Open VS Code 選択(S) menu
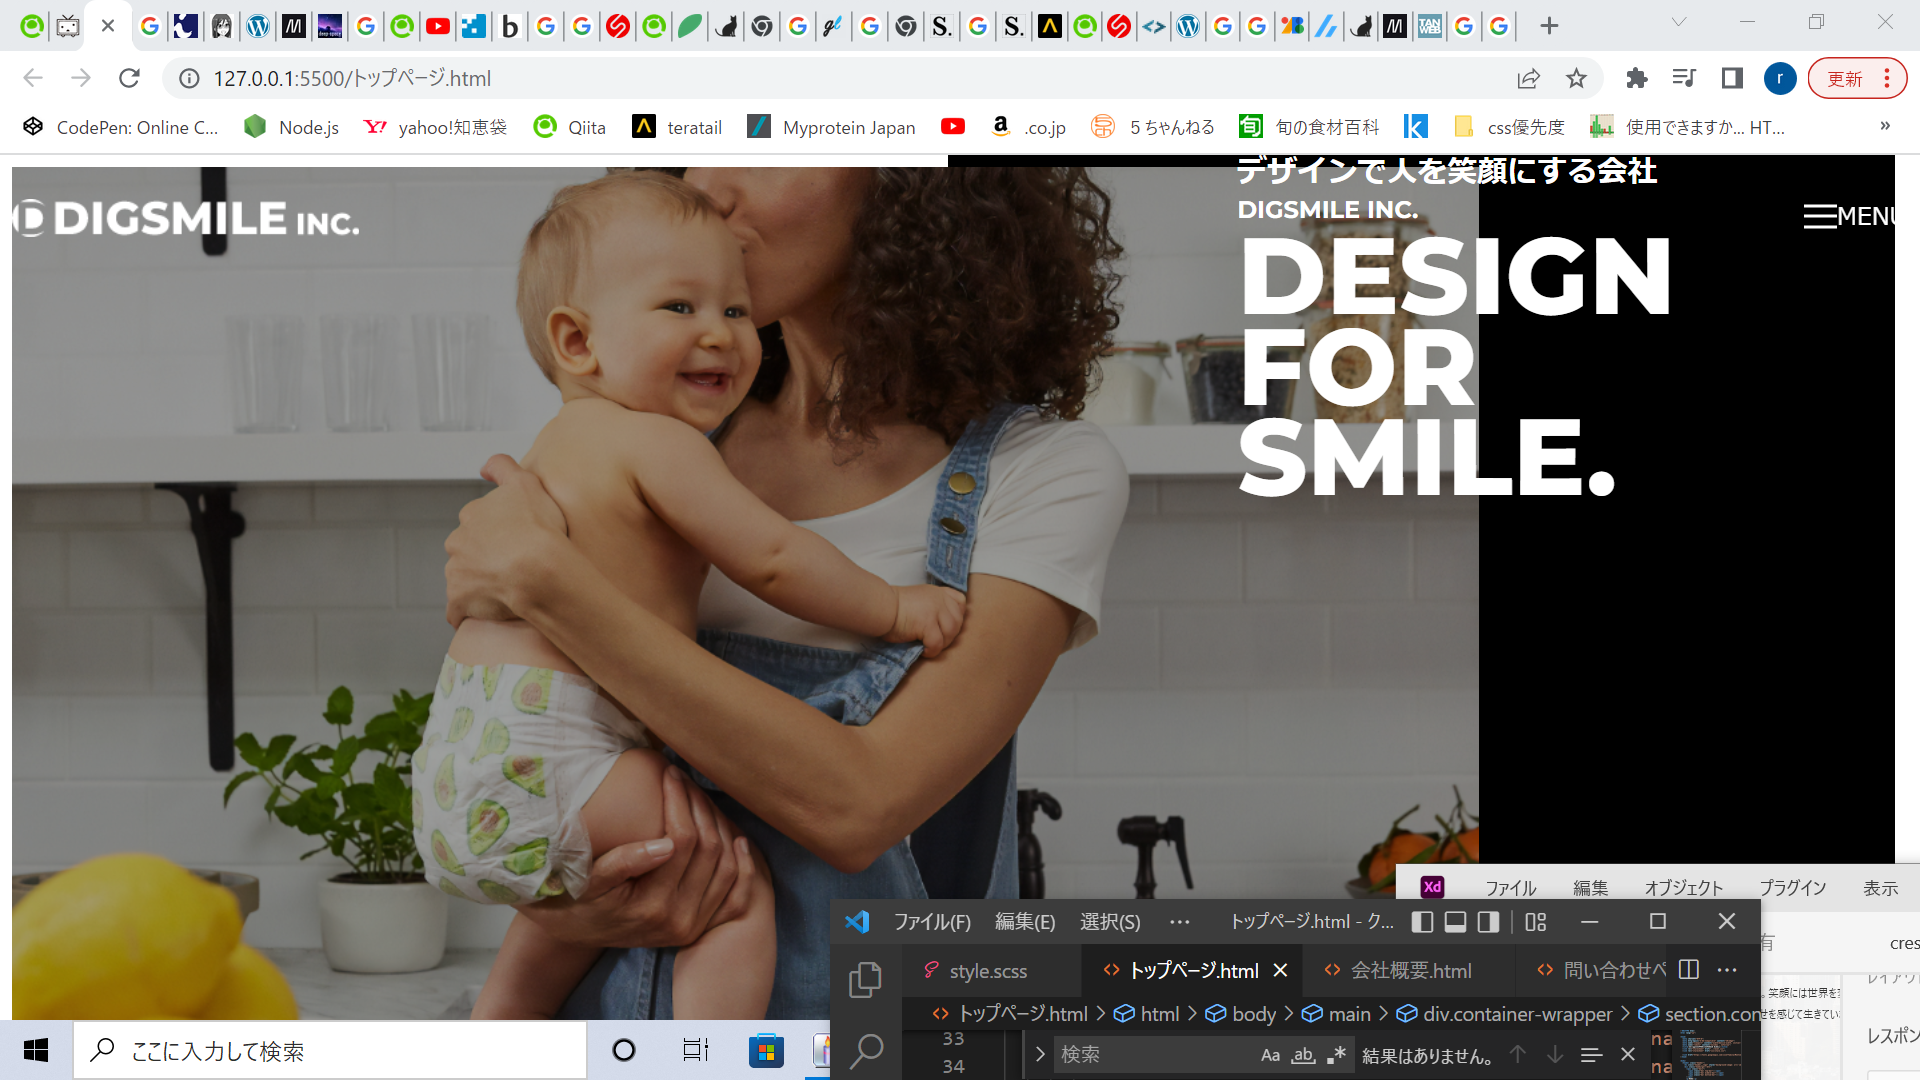Viewport: 1920px width, 1080px height. [x=1110, y=921]
